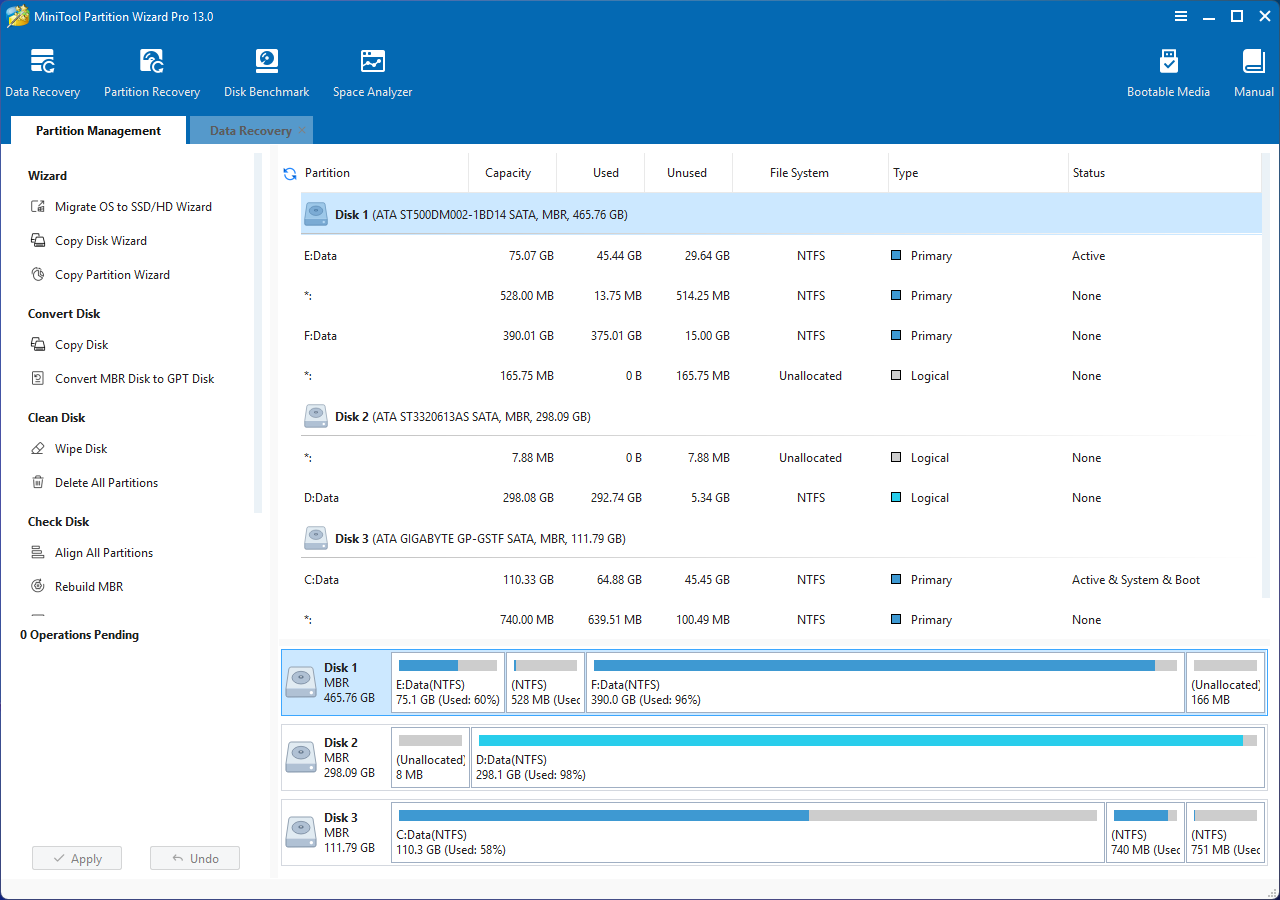
Task: Open the hamburger menu in title bar
Action: 1181,16
